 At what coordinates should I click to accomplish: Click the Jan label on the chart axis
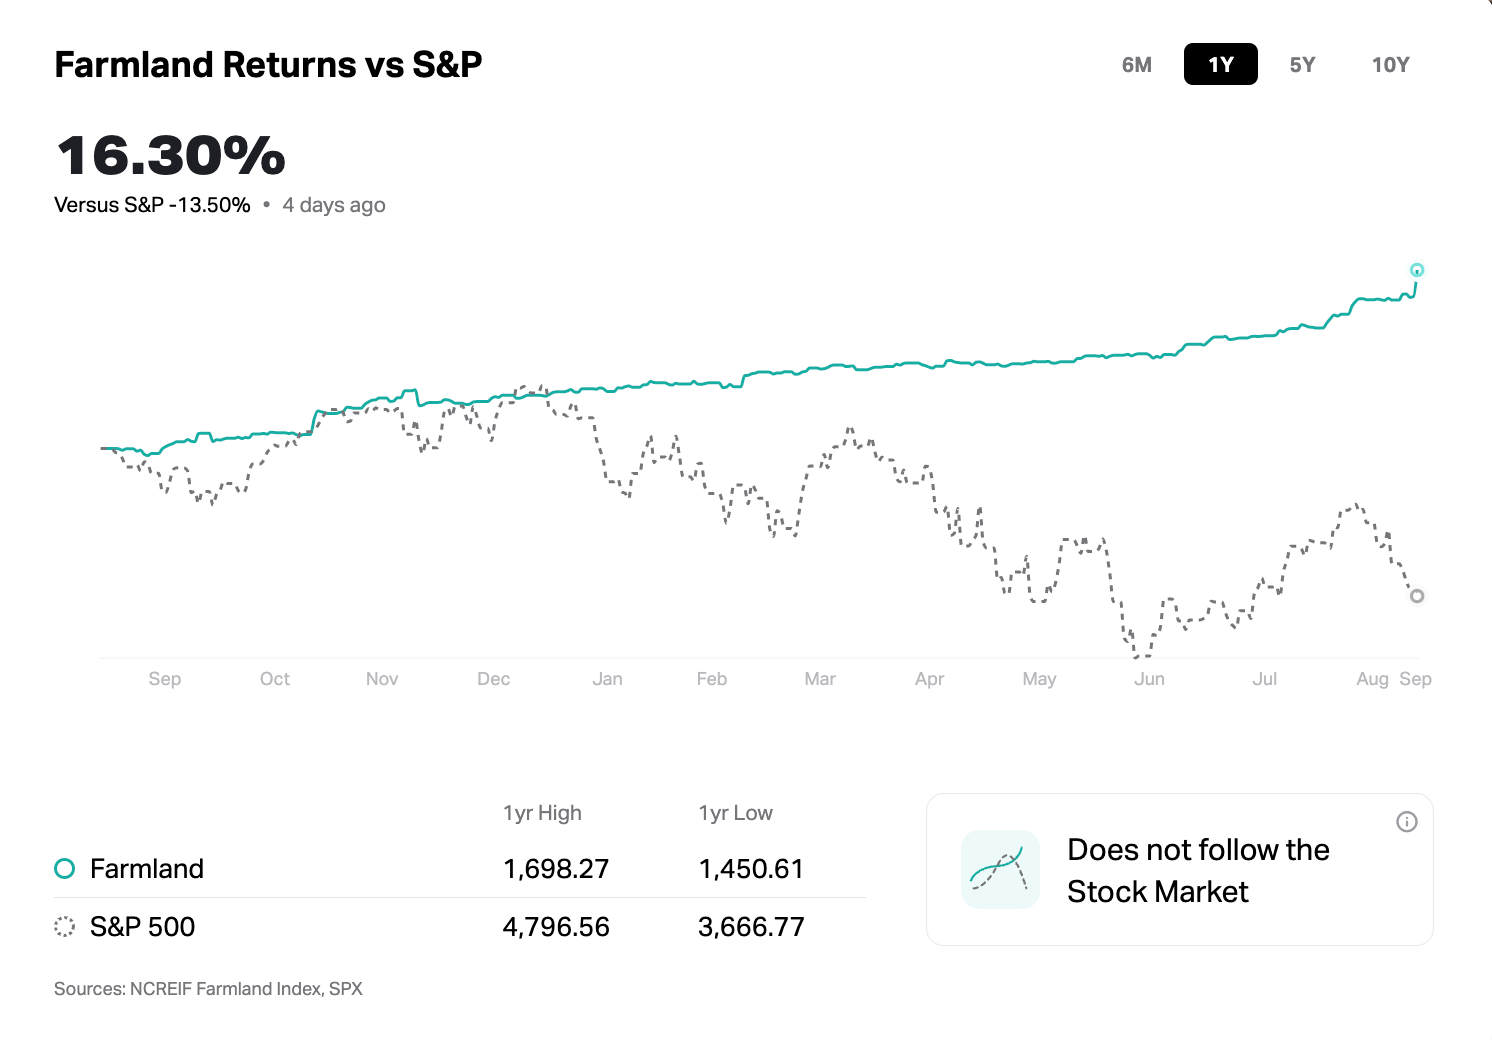607,679
